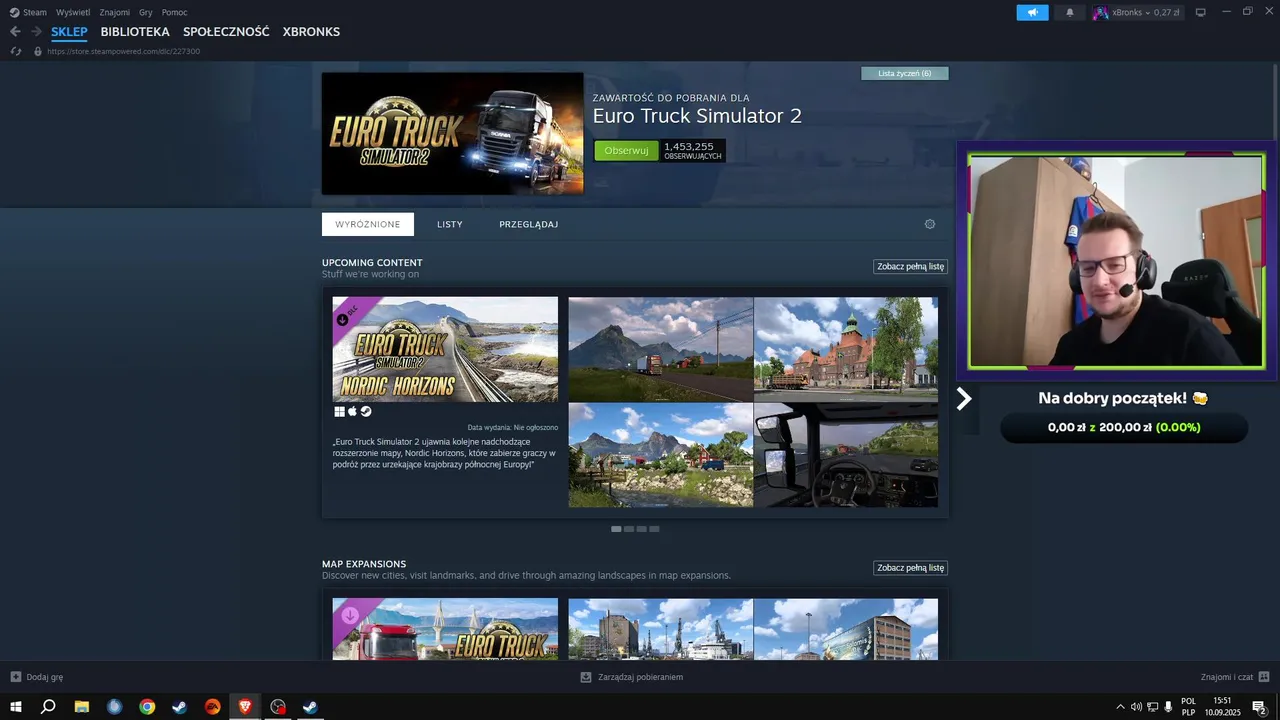Click the green Obserwuj button

[x=627, y=151]
